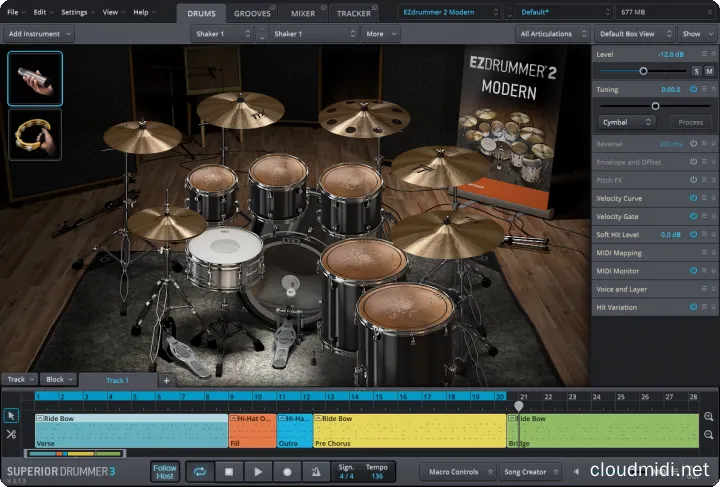Select the tambourine instrument thumbnail
Screen dimensions: 720x487
[35, 134]
